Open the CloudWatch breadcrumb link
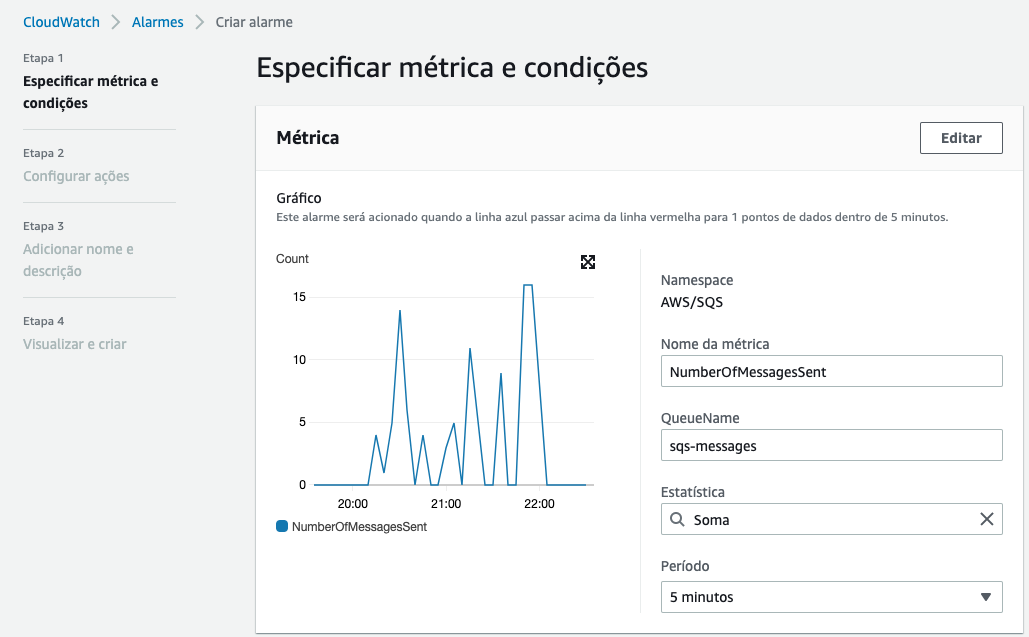 click(x=61, y=22)
